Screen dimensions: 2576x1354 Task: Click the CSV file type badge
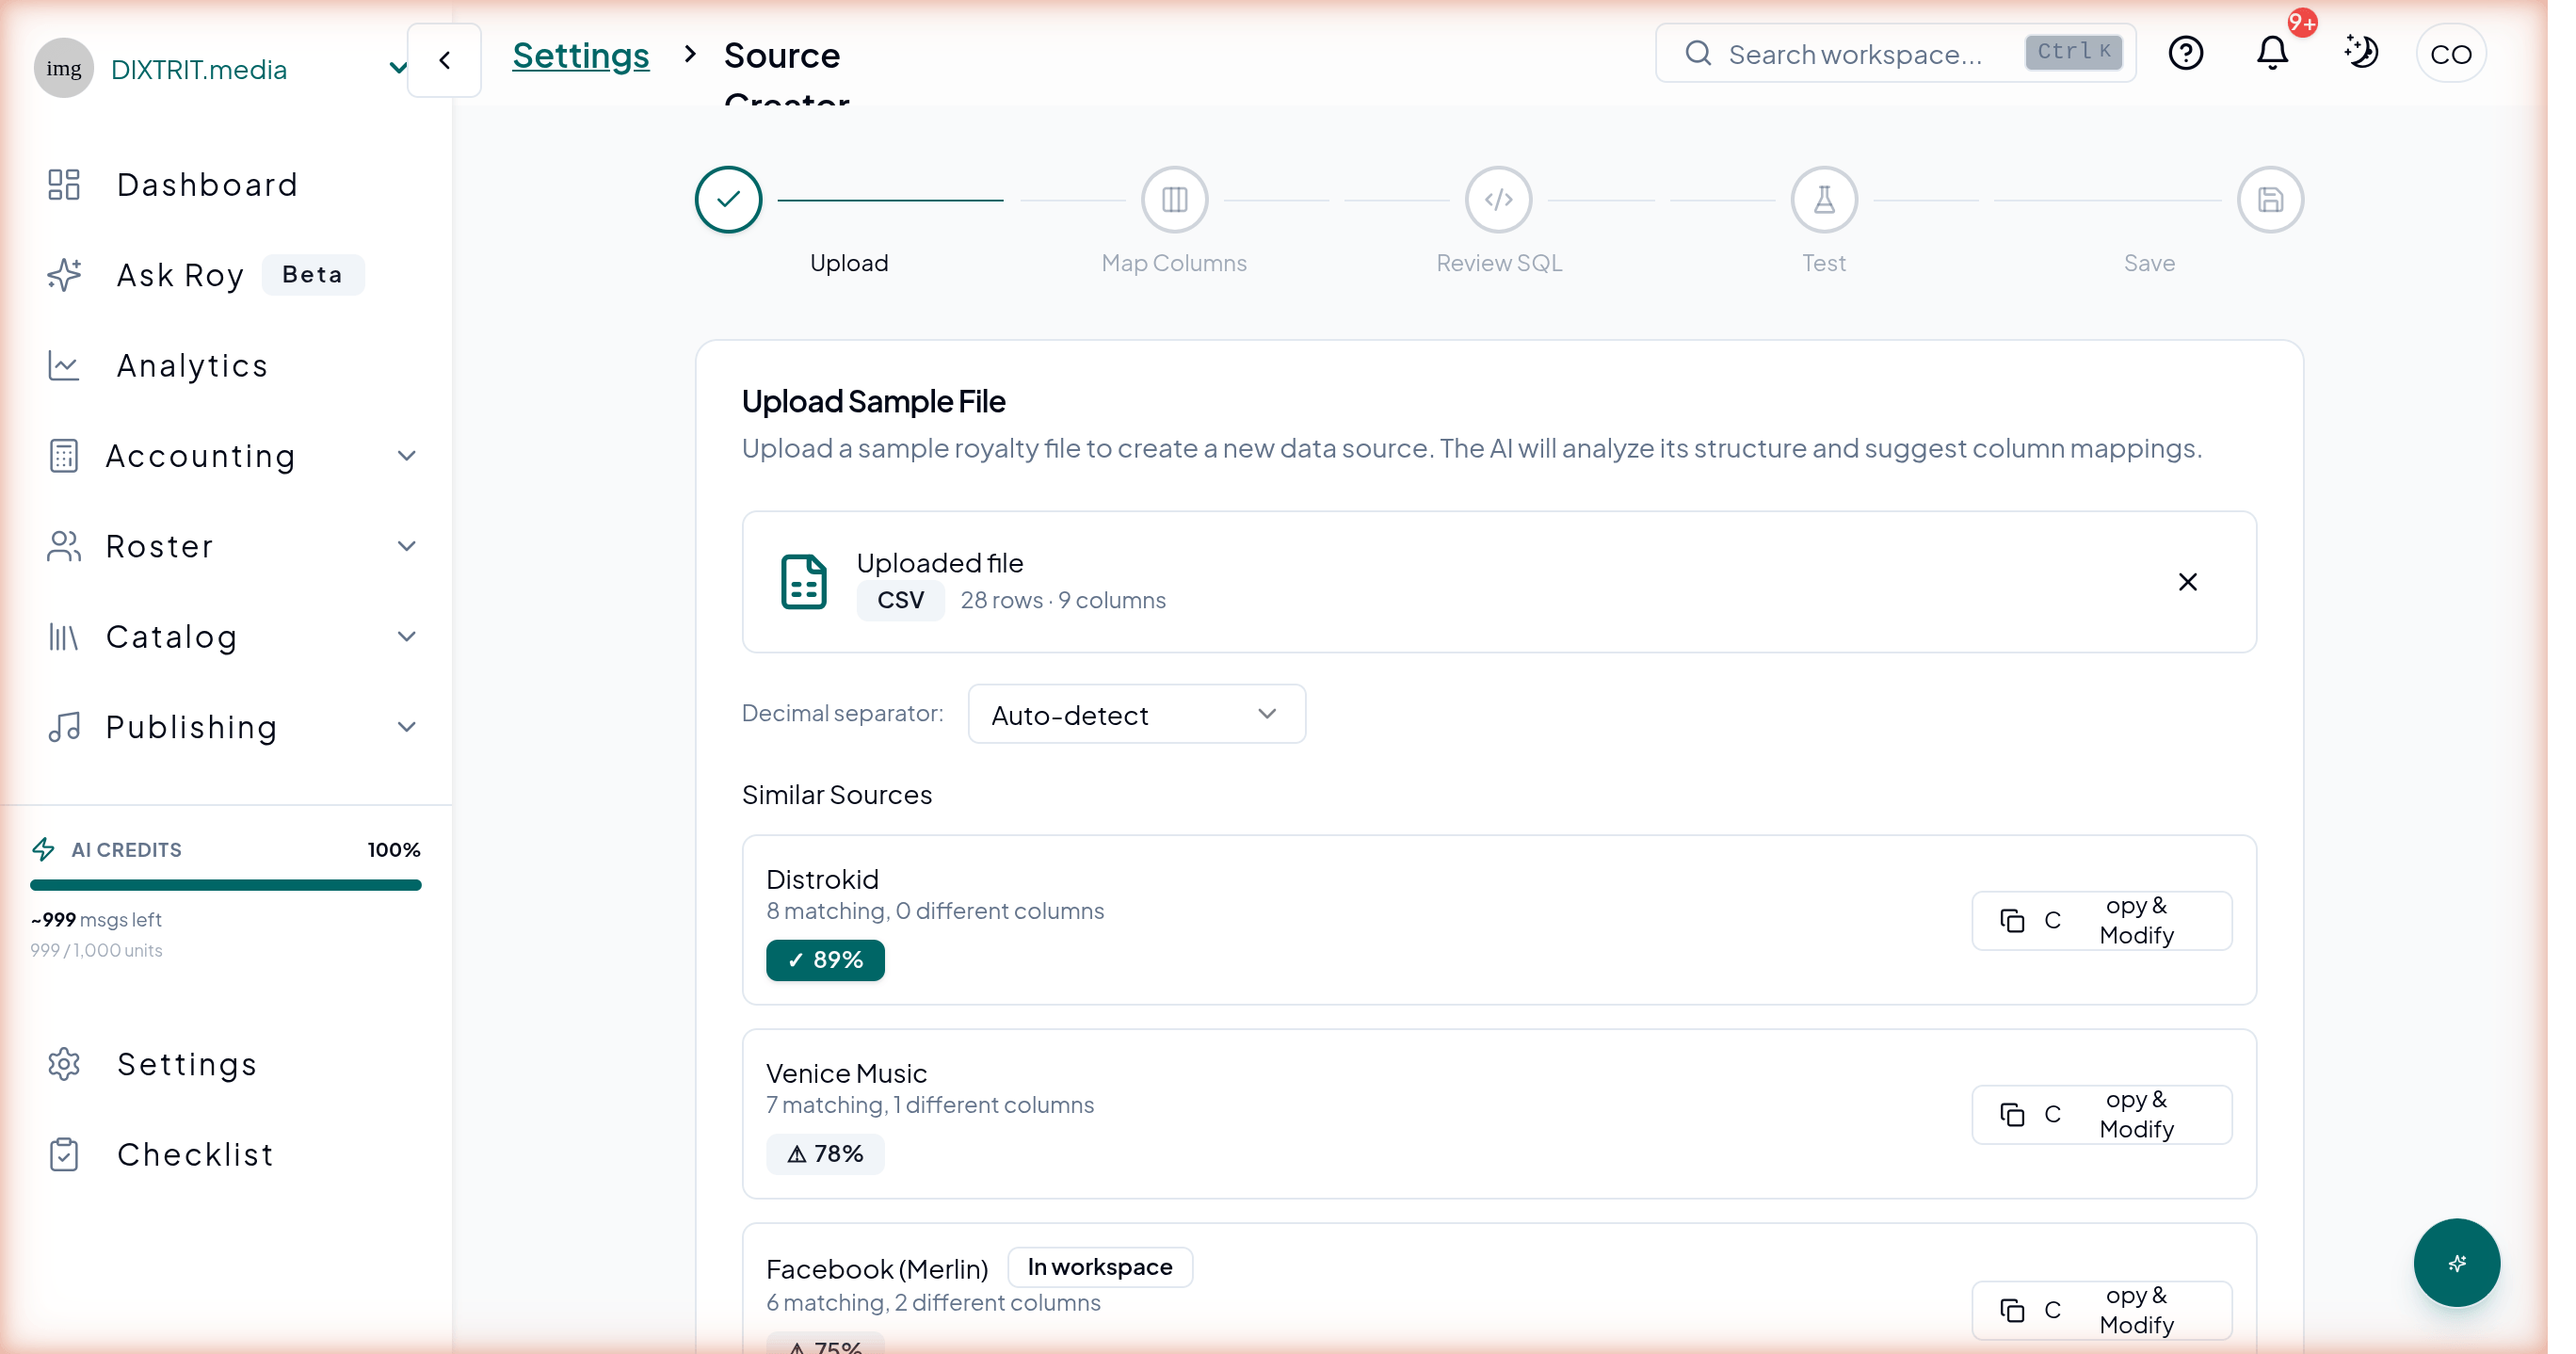900,600
